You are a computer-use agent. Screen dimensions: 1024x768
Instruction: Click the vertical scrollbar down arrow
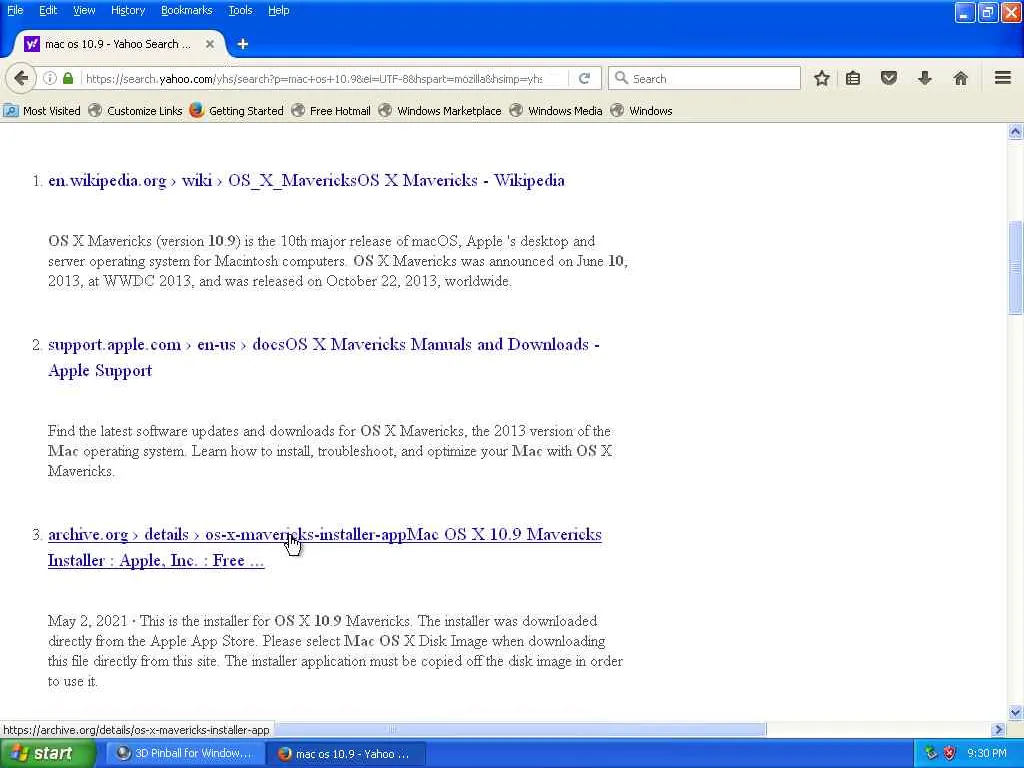(1015, 712)
